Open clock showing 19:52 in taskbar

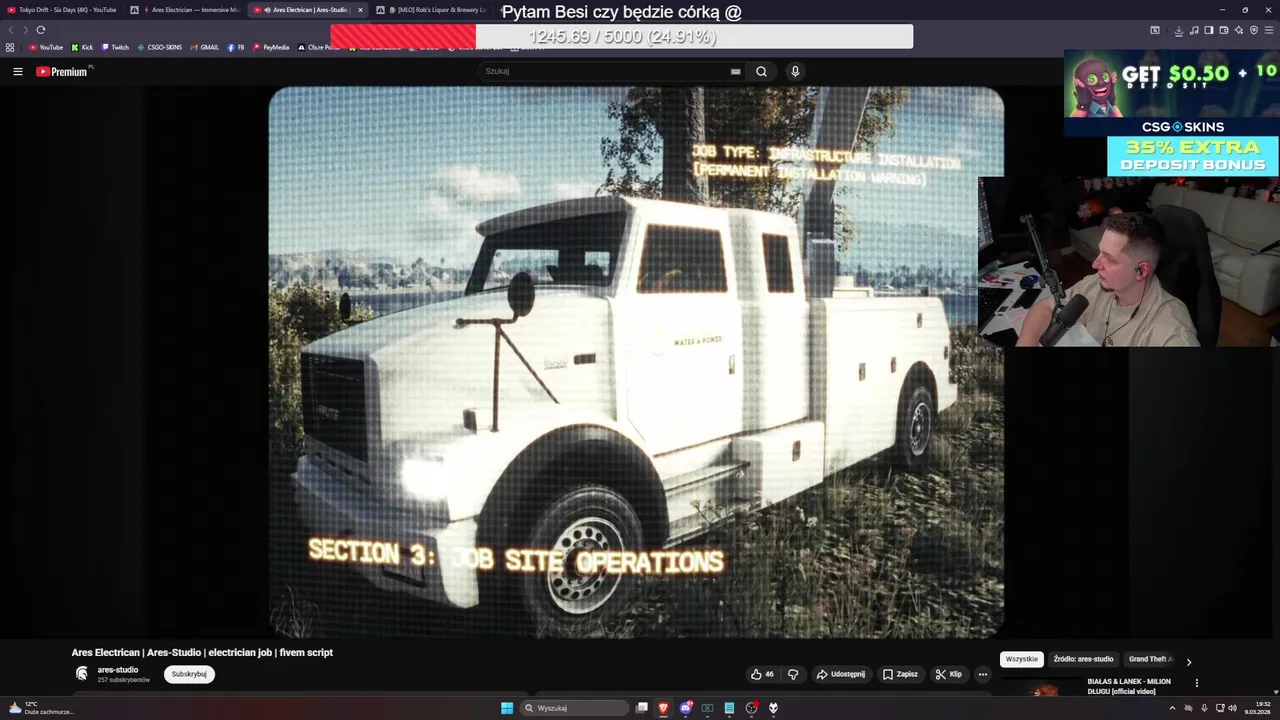coord(1257,708)
